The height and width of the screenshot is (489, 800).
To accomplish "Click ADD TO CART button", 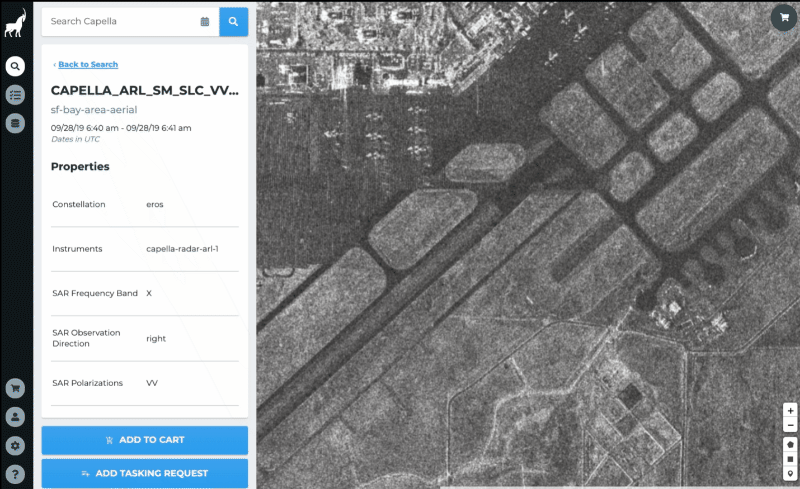I will click(x=145, y=440).
